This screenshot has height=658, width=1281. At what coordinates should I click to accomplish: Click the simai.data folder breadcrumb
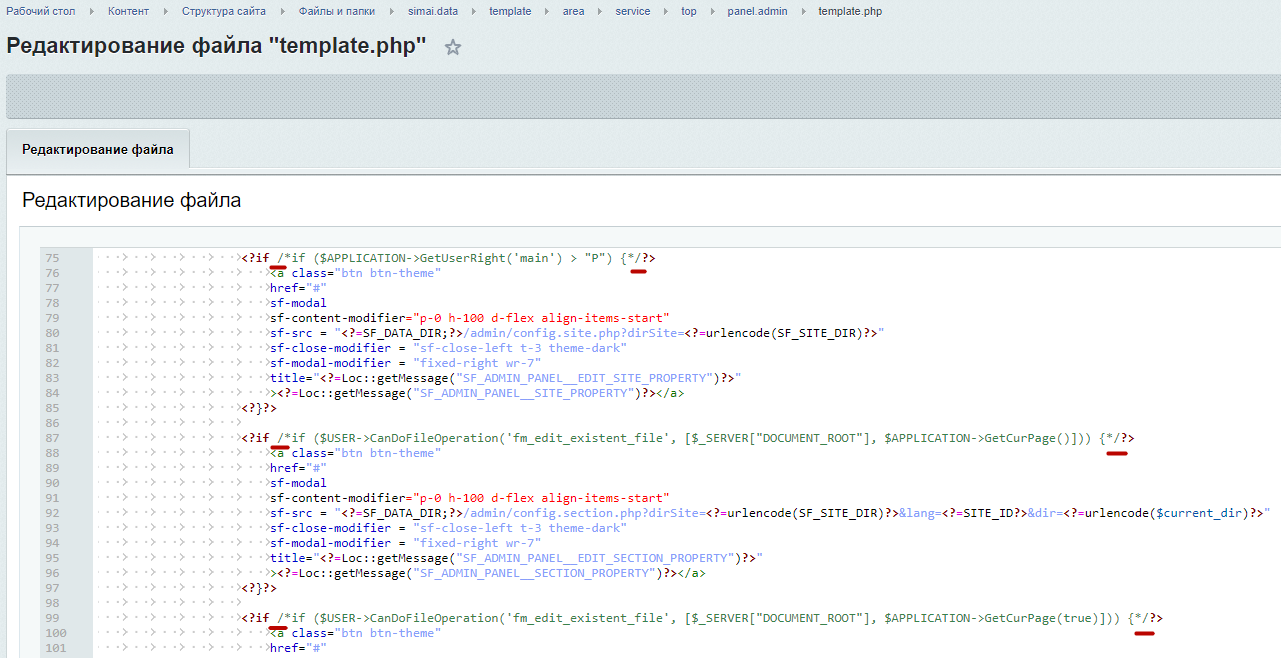coord(434,11)
